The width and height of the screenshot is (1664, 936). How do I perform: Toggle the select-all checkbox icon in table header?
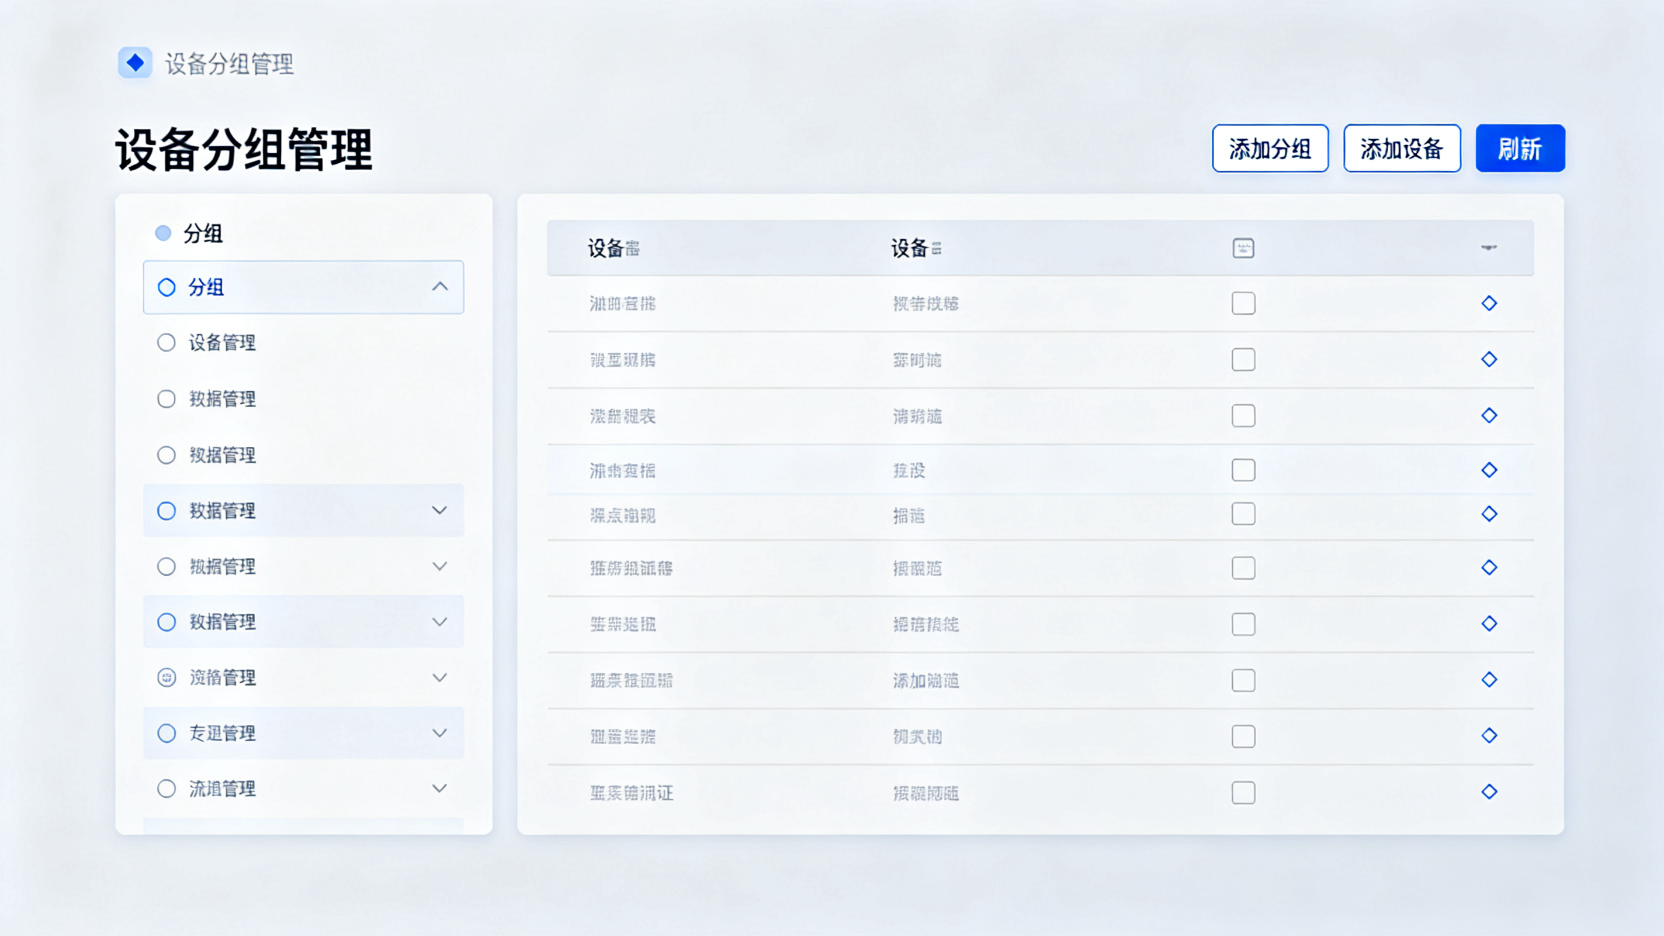click(1243, 248)
